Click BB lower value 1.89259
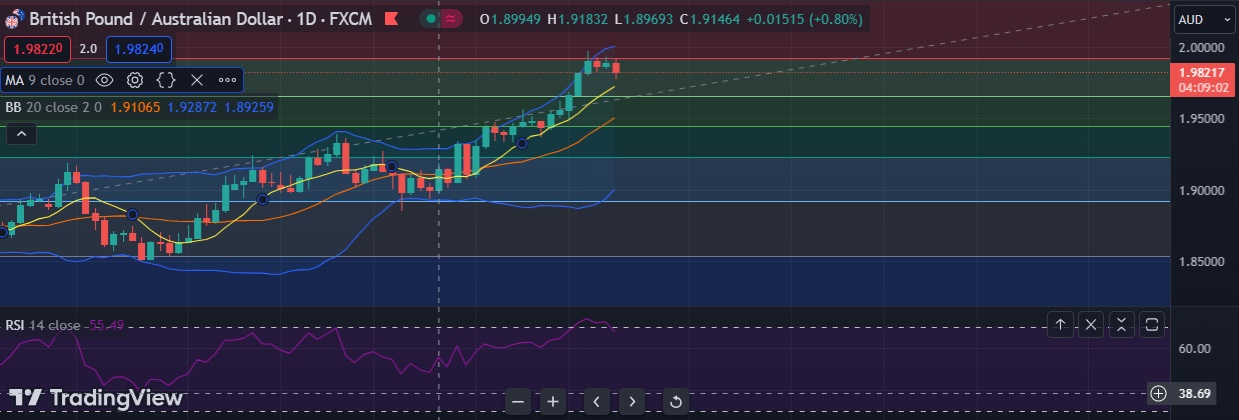1239x420 pixels. click(249, 107)
